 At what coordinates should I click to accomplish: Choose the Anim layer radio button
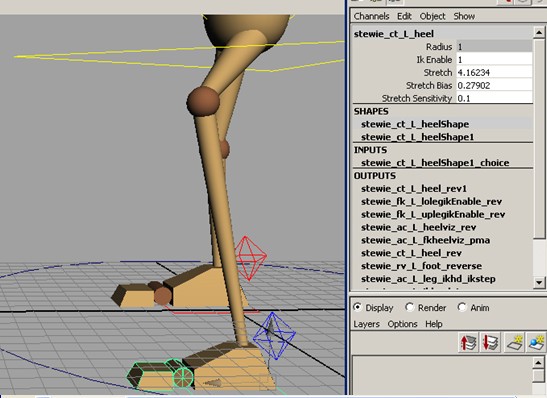tap(462, 307)
